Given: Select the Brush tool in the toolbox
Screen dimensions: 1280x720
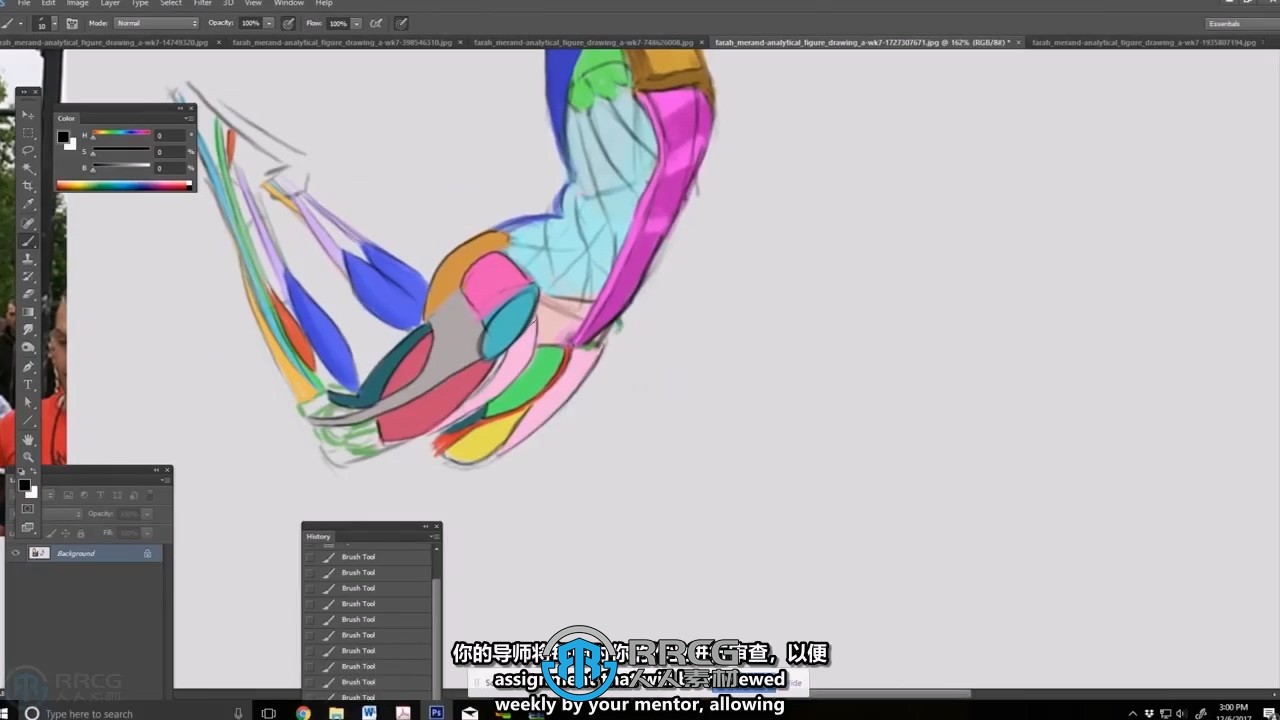Looking at the screenshot, I should click(28, 241).
